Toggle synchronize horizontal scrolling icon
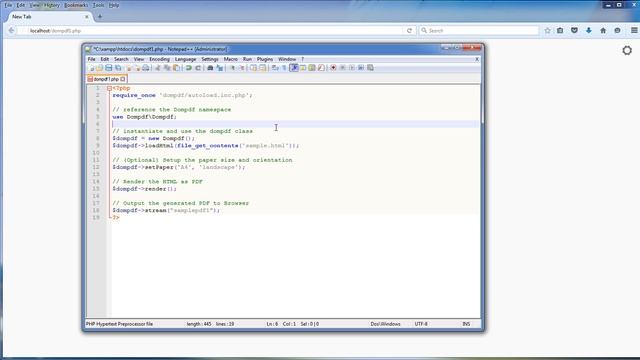 pyautogui.click(x=262, y=68)
